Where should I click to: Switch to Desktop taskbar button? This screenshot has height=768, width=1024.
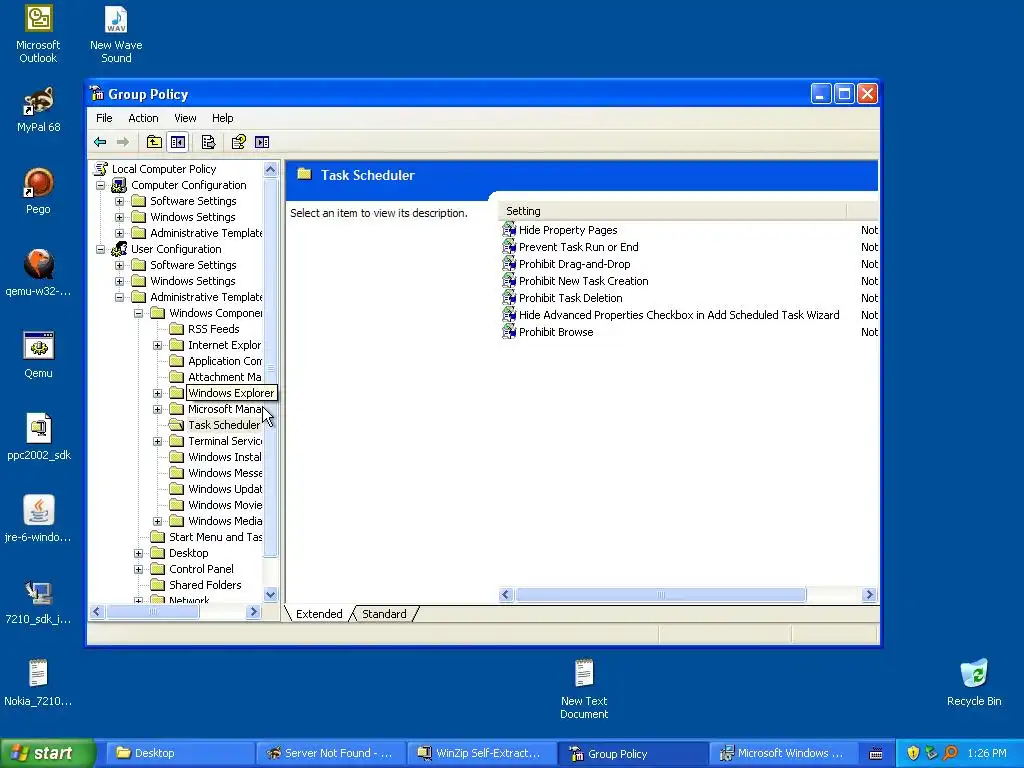click(x=179, y=753)
